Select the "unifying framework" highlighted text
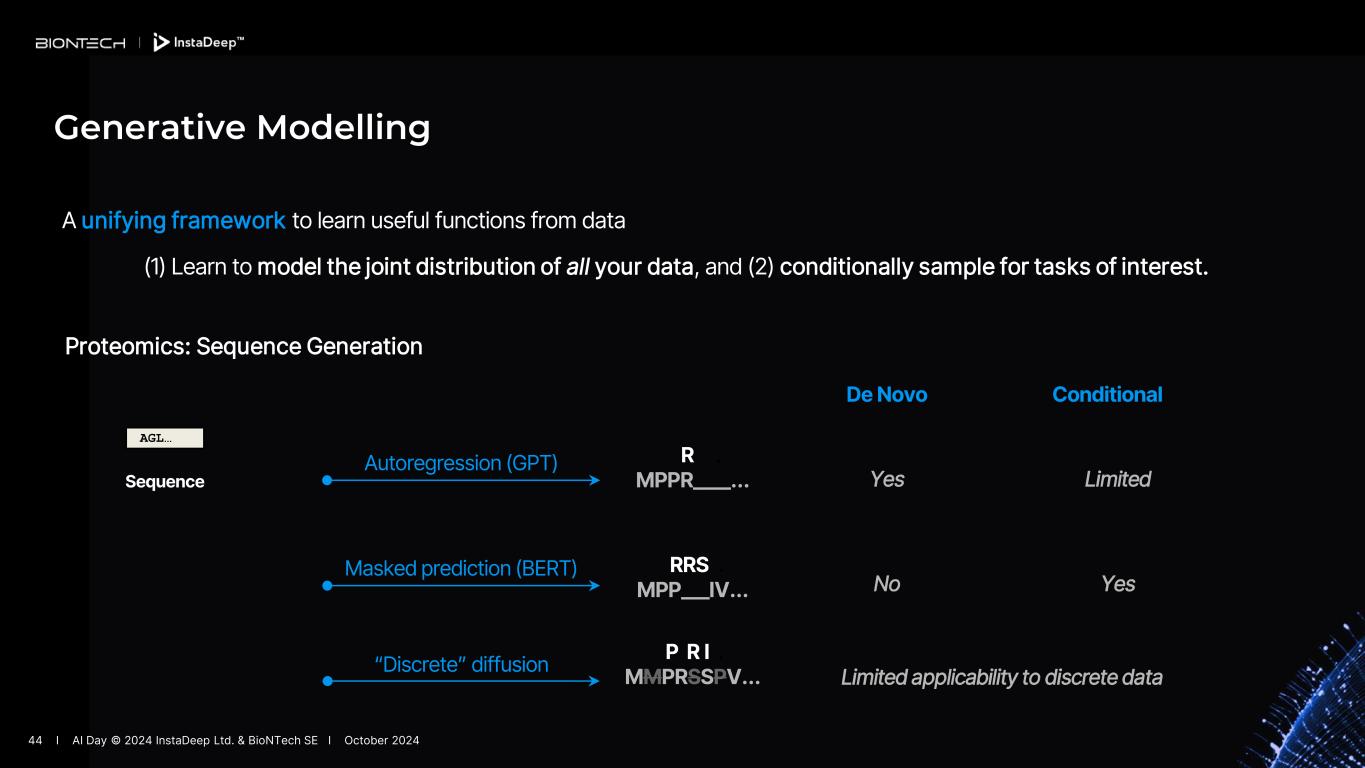1365x768 pixels. point(183,221)
